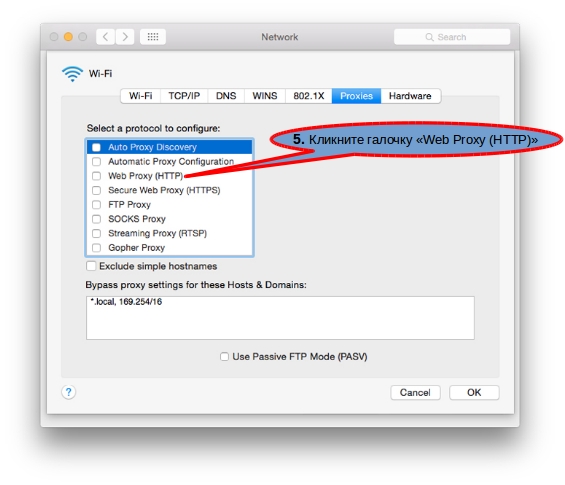Switch to the TCP/IP tab

click(x=184, y=96)
